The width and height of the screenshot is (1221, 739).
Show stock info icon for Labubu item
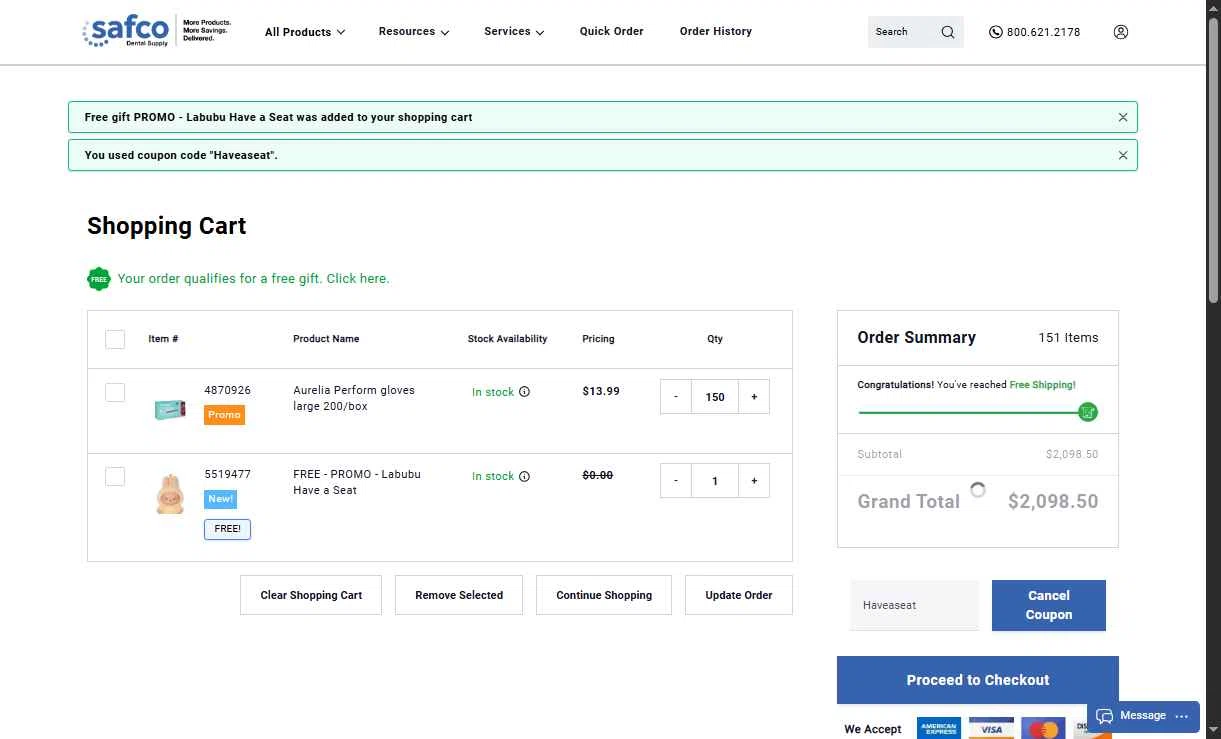point(524,476)
